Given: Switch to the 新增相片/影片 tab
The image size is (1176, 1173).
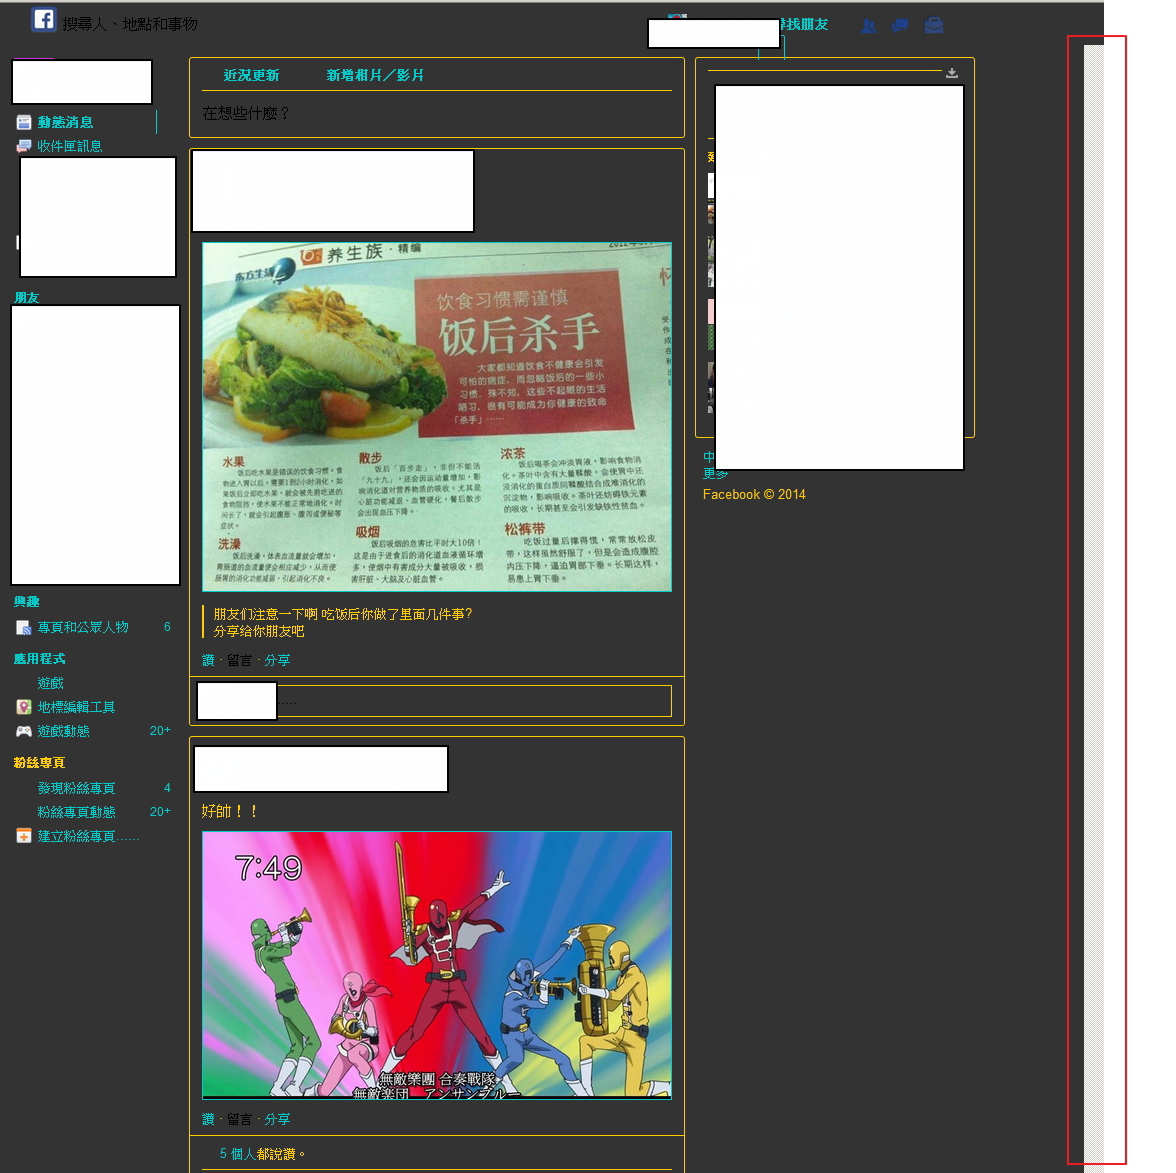Looking at the screenshot, I should [x=375, y=75].
